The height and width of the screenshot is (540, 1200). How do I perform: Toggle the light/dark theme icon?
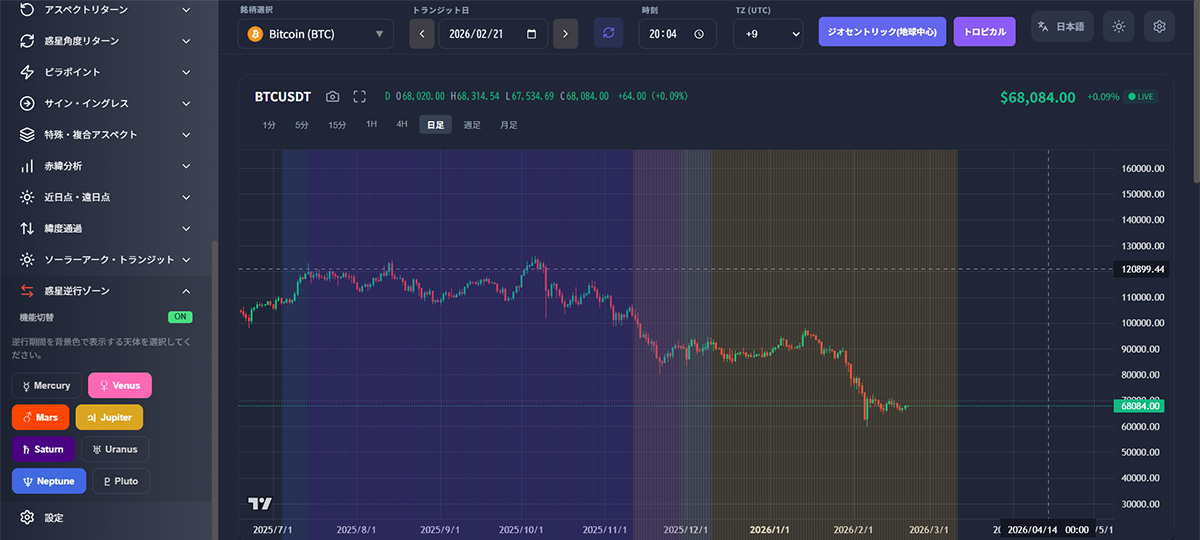tap(1118, 27)
